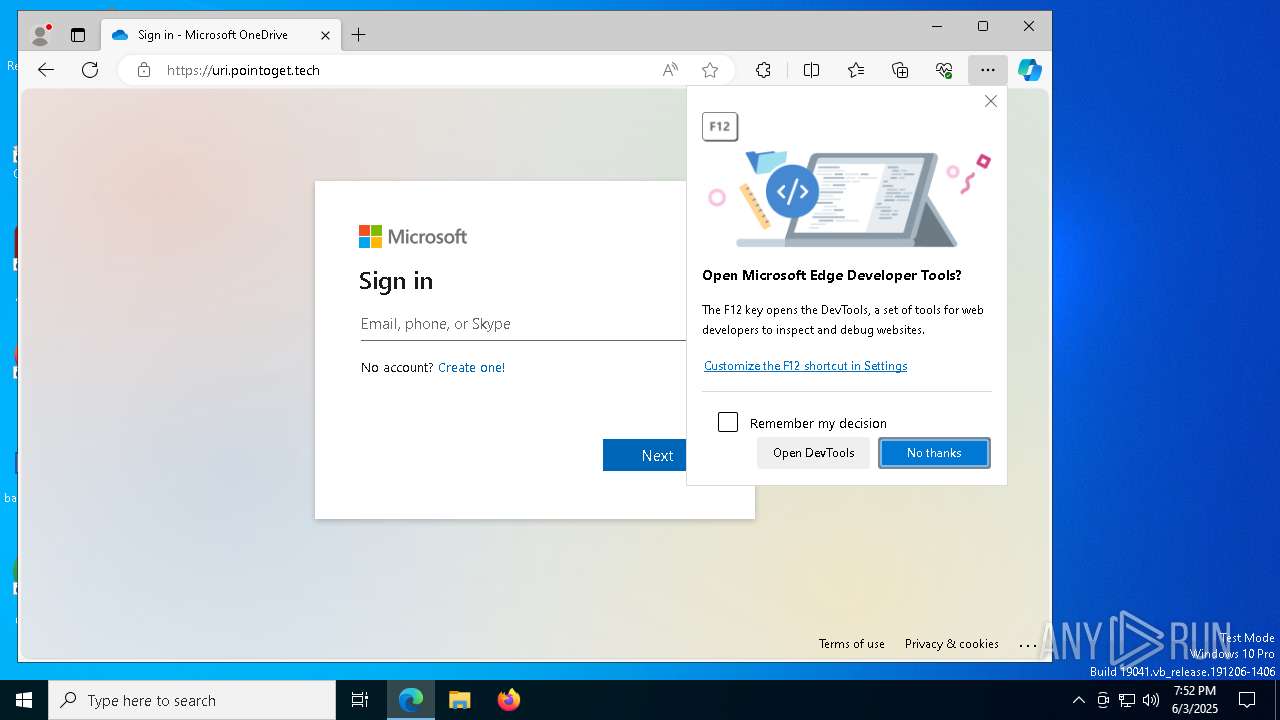Screen dimensions: 1280x720
Task: Check Remember my decision checkbox
Action: [728, 422]
